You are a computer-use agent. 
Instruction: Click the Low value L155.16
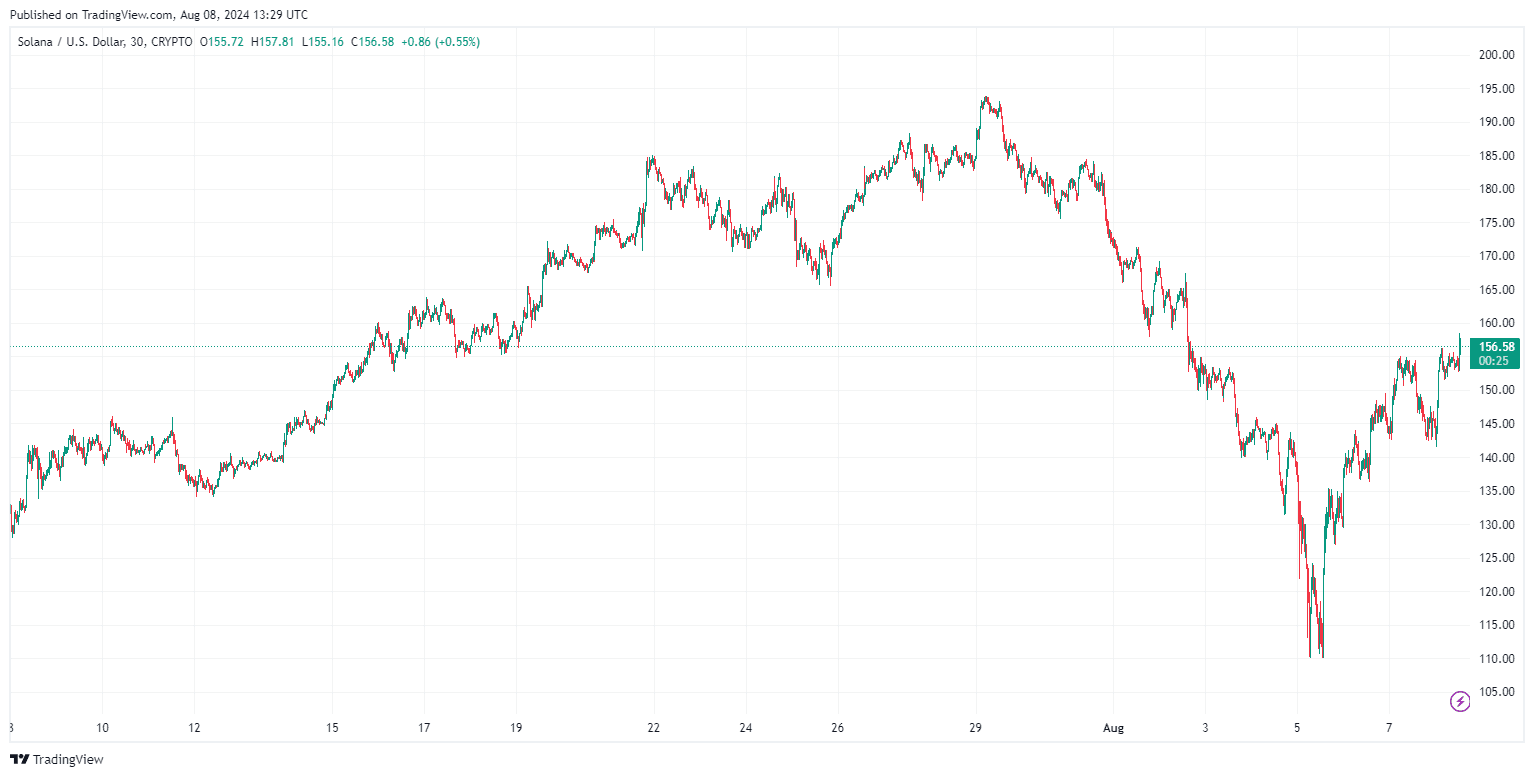[x=322, y=42]
